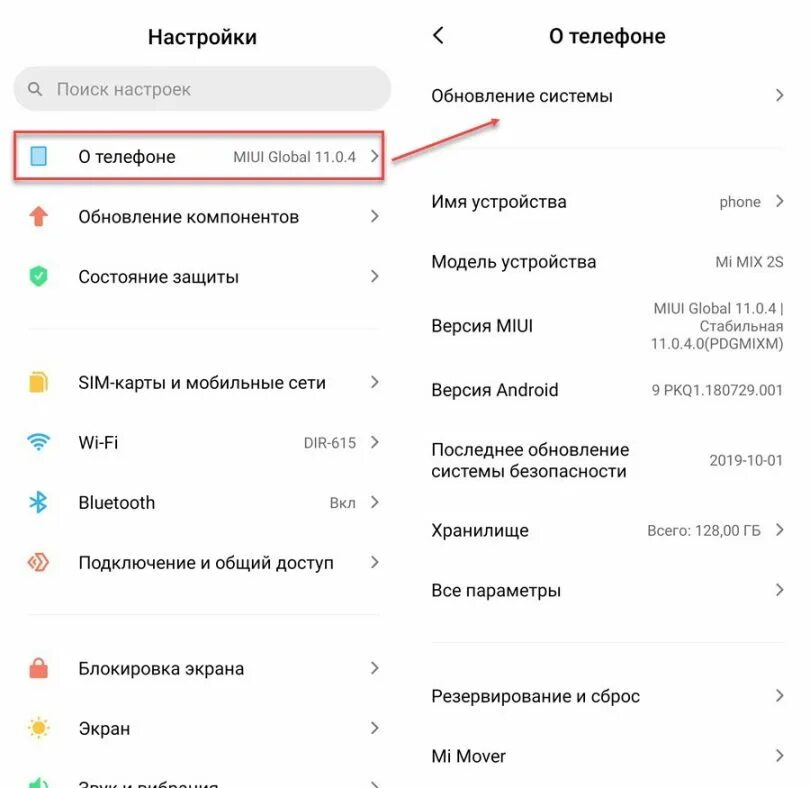
Task: Open Резервирование и сброс
Action: click(607, 696)
